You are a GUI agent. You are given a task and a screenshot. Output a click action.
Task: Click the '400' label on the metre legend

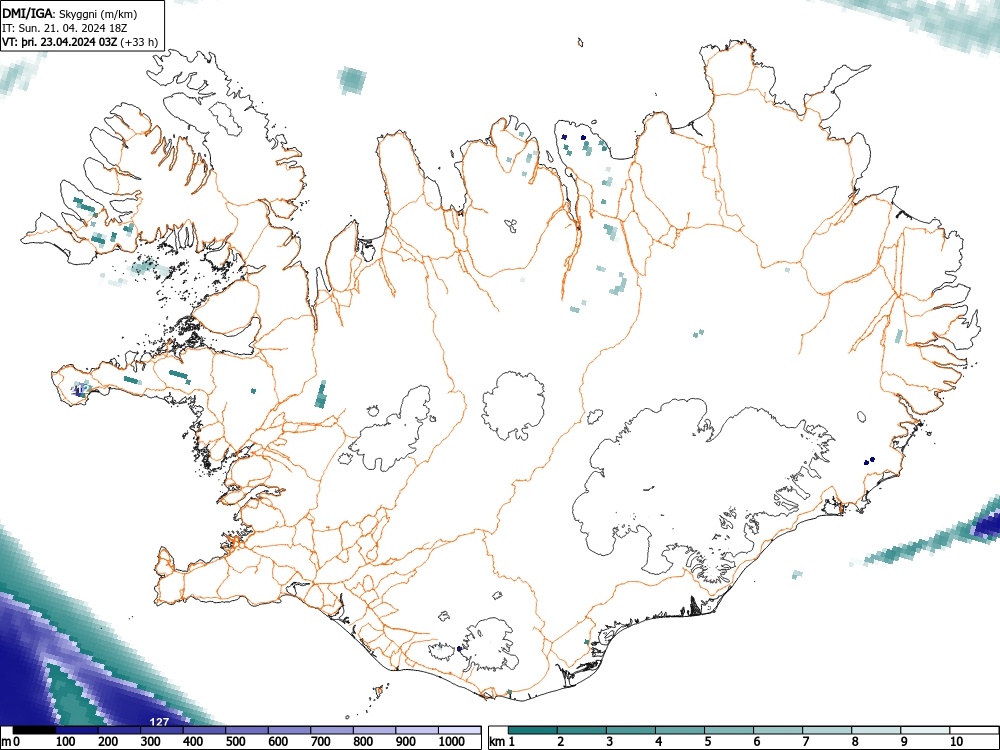(x=193, y=742)
